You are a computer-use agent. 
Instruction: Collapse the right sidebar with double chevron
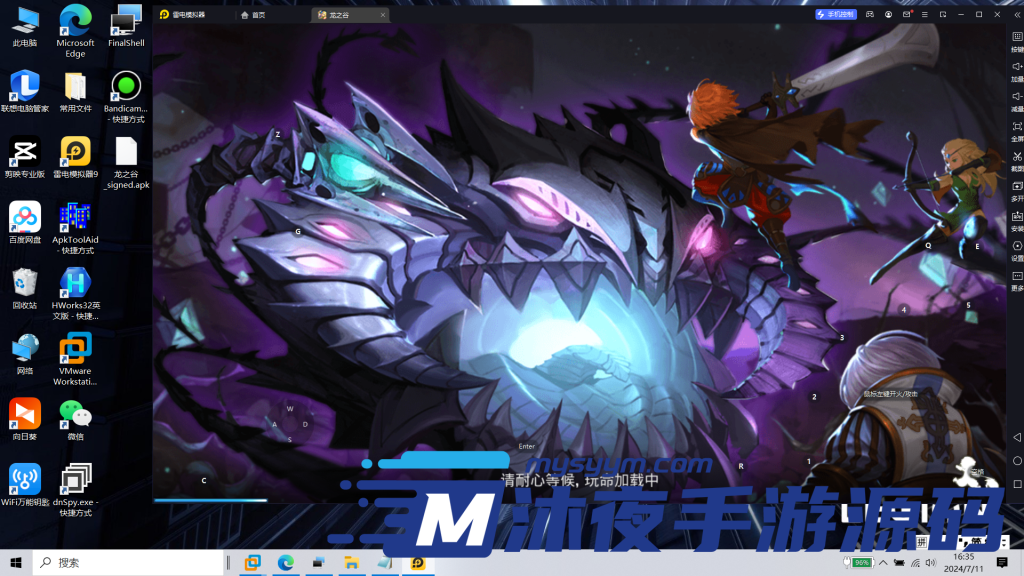[x=1017, y=15]
